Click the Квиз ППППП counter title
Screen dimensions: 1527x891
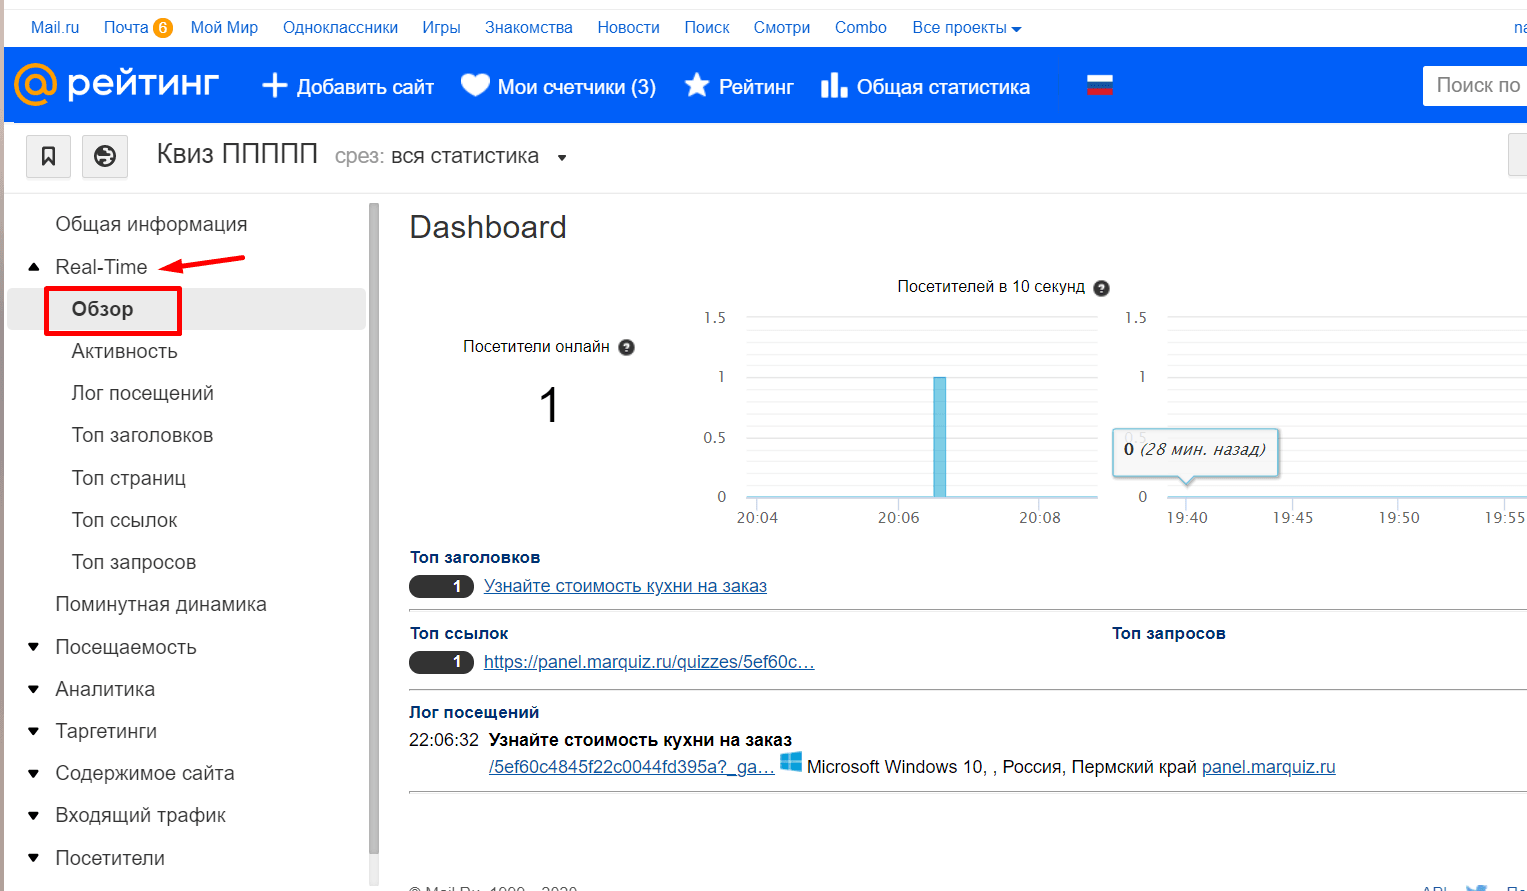[x=237, y=154]
